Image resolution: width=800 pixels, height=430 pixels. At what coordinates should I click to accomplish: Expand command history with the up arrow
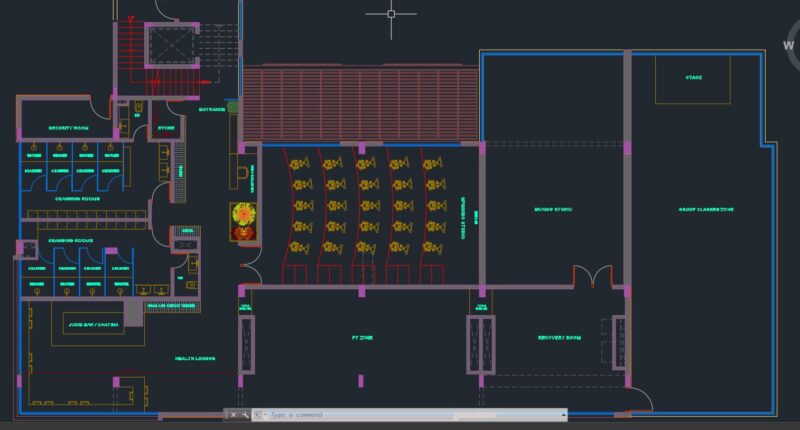tap(563, 415)
